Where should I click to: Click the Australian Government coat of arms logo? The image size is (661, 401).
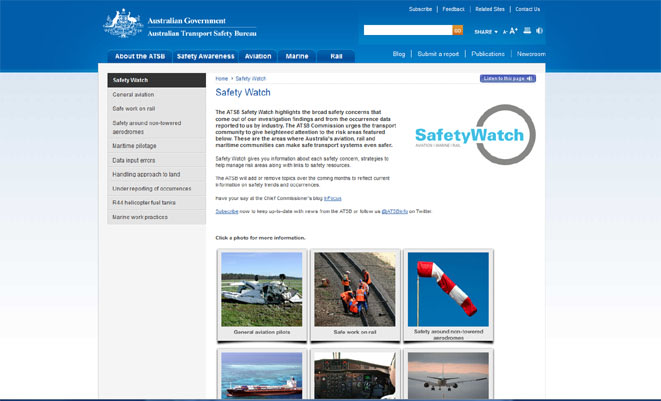point(123,24)
